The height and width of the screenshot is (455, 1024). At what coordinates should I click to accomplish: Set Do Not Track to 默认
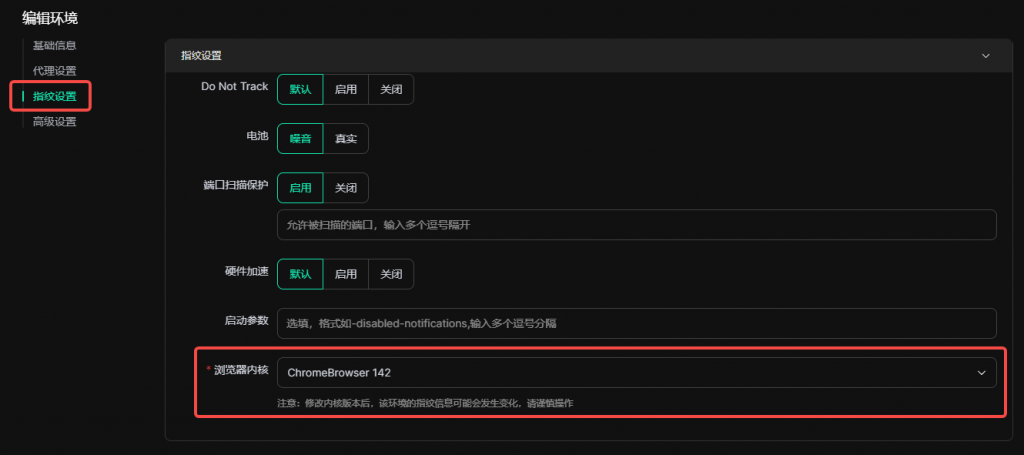(300, 89)
